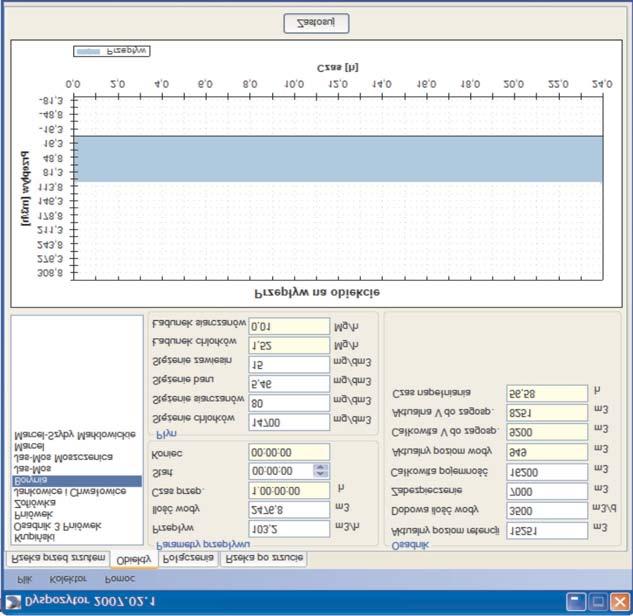Click the Całkowita pojemność field 16200
The width and height of the screenshot is (633, 616).
coord(547,471)
